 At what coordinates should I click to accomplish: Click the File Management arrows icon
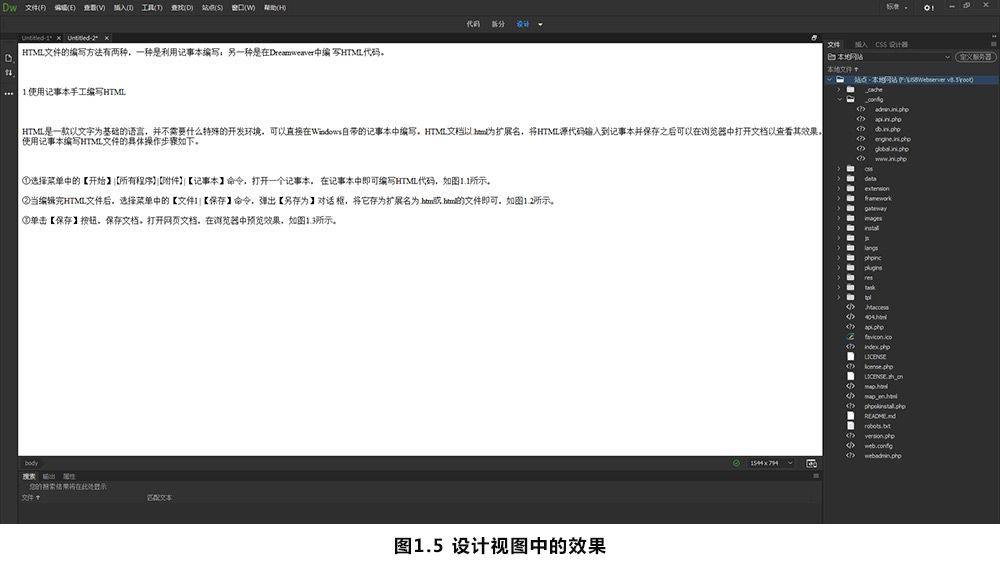(8, 73)
